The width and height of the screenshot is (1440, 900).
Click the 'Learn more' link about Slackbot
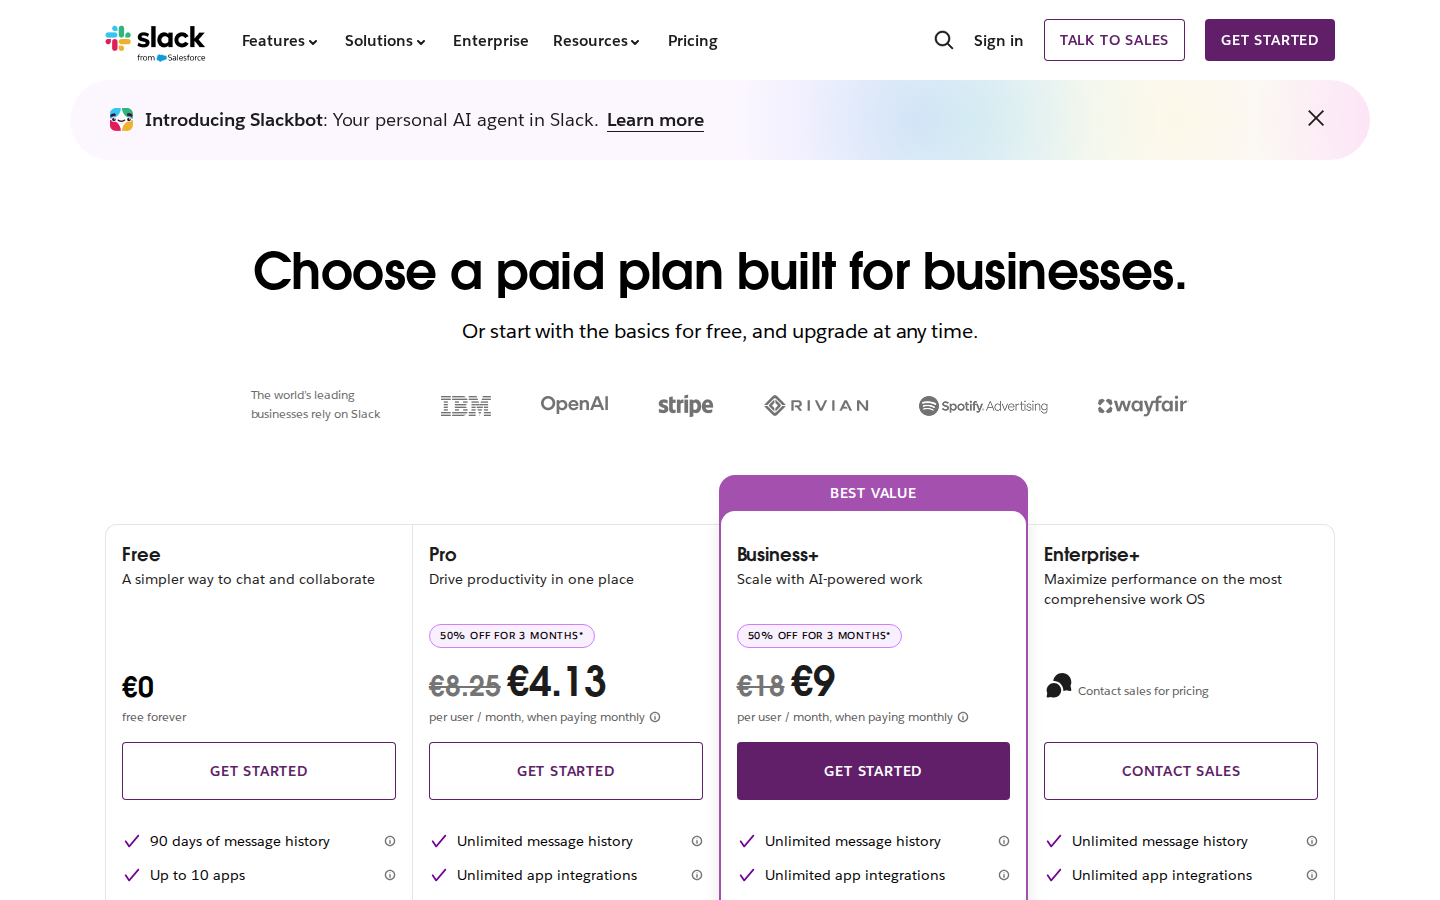(655, 120)
